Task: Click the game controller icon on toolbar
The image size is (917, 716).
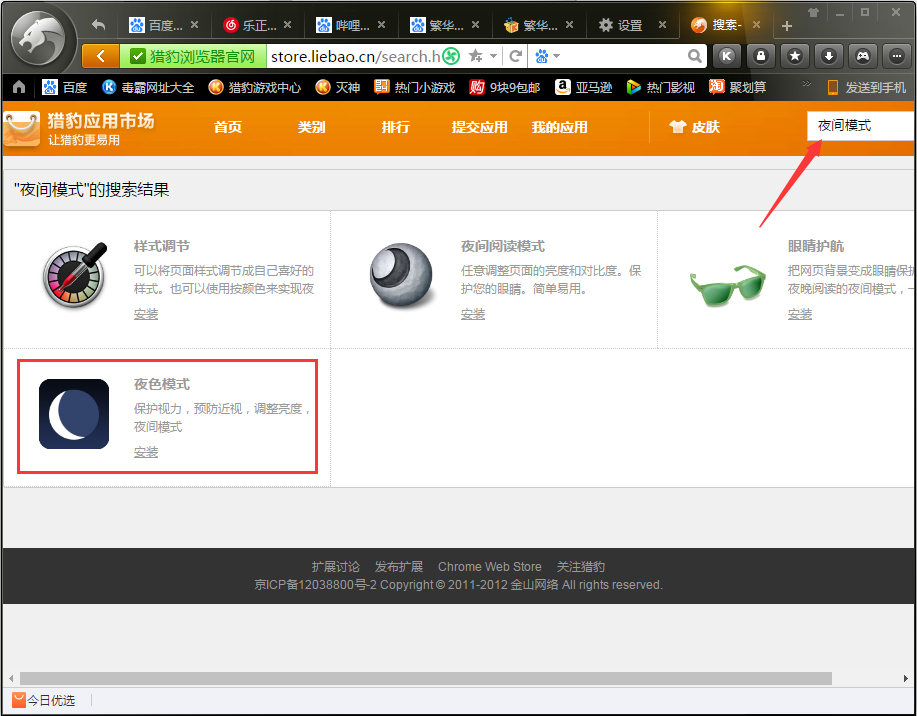Action: pos(861,57)
